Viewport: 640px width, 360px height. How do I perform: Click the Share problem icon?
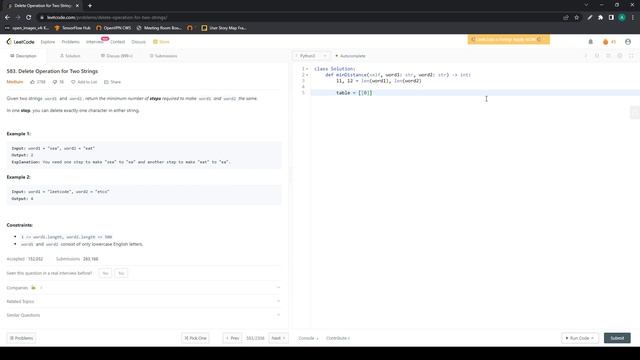tap(106, 82)
